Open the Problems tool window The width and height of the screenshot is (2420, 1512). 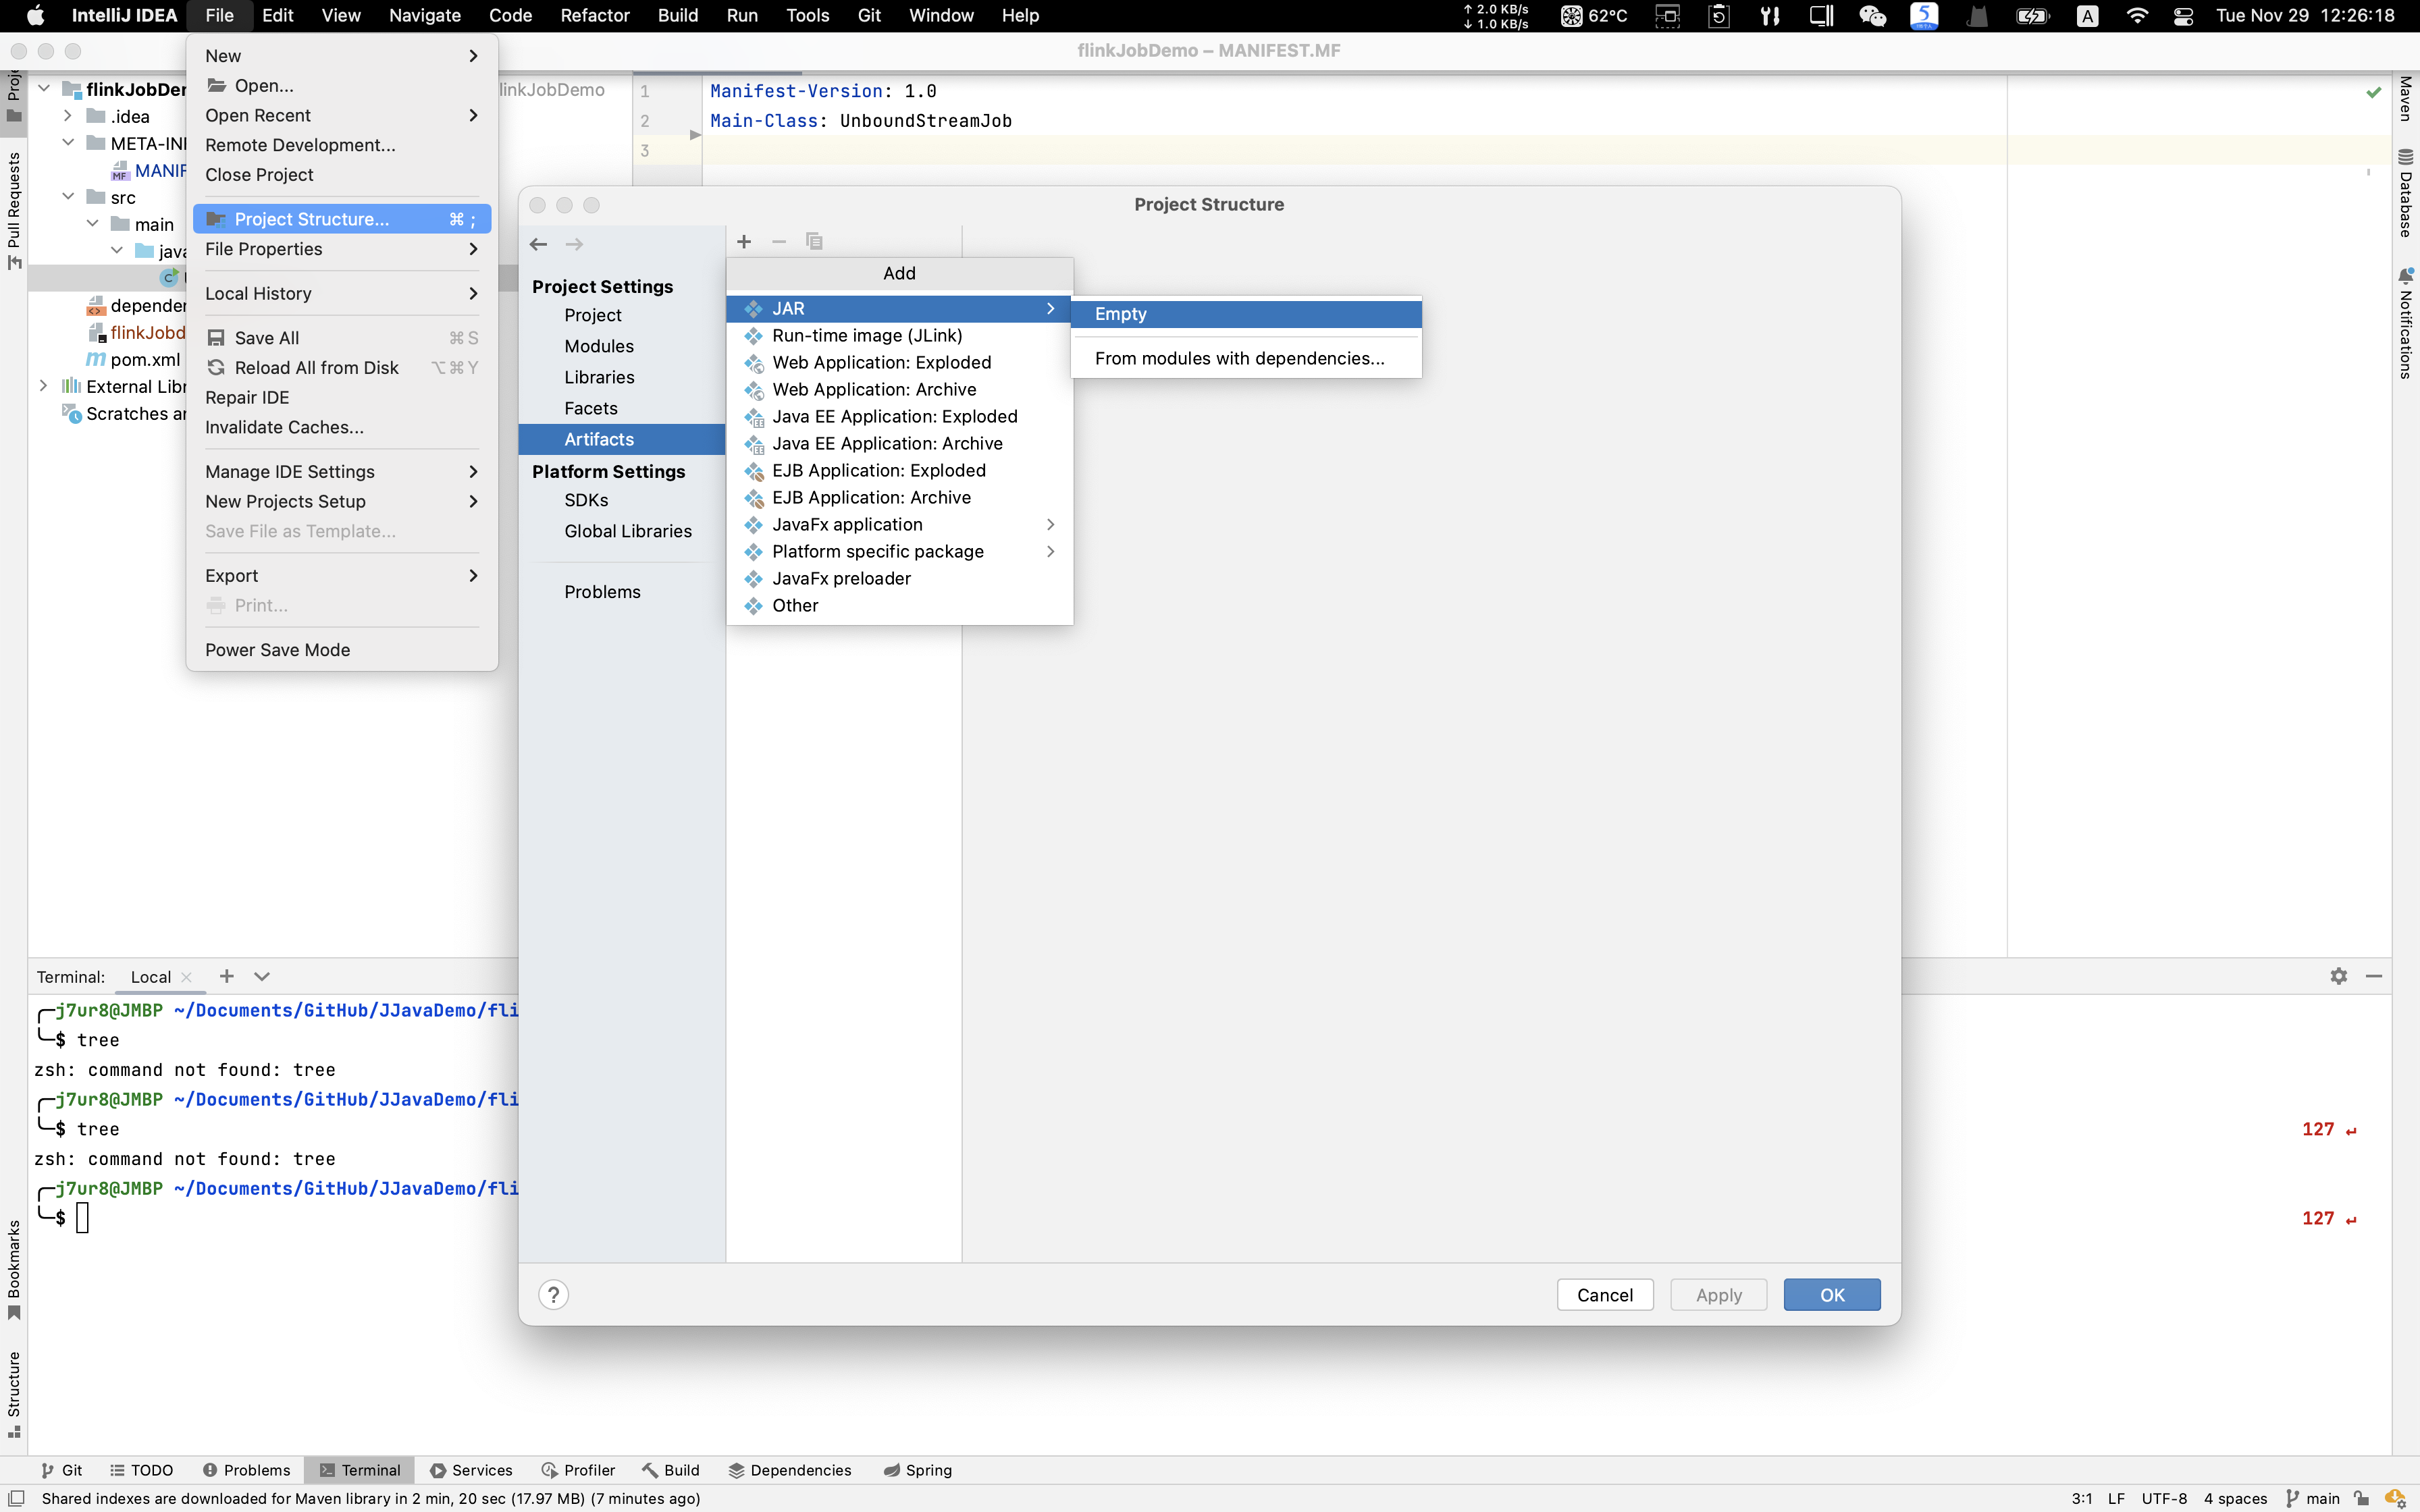coord(246,1470)
